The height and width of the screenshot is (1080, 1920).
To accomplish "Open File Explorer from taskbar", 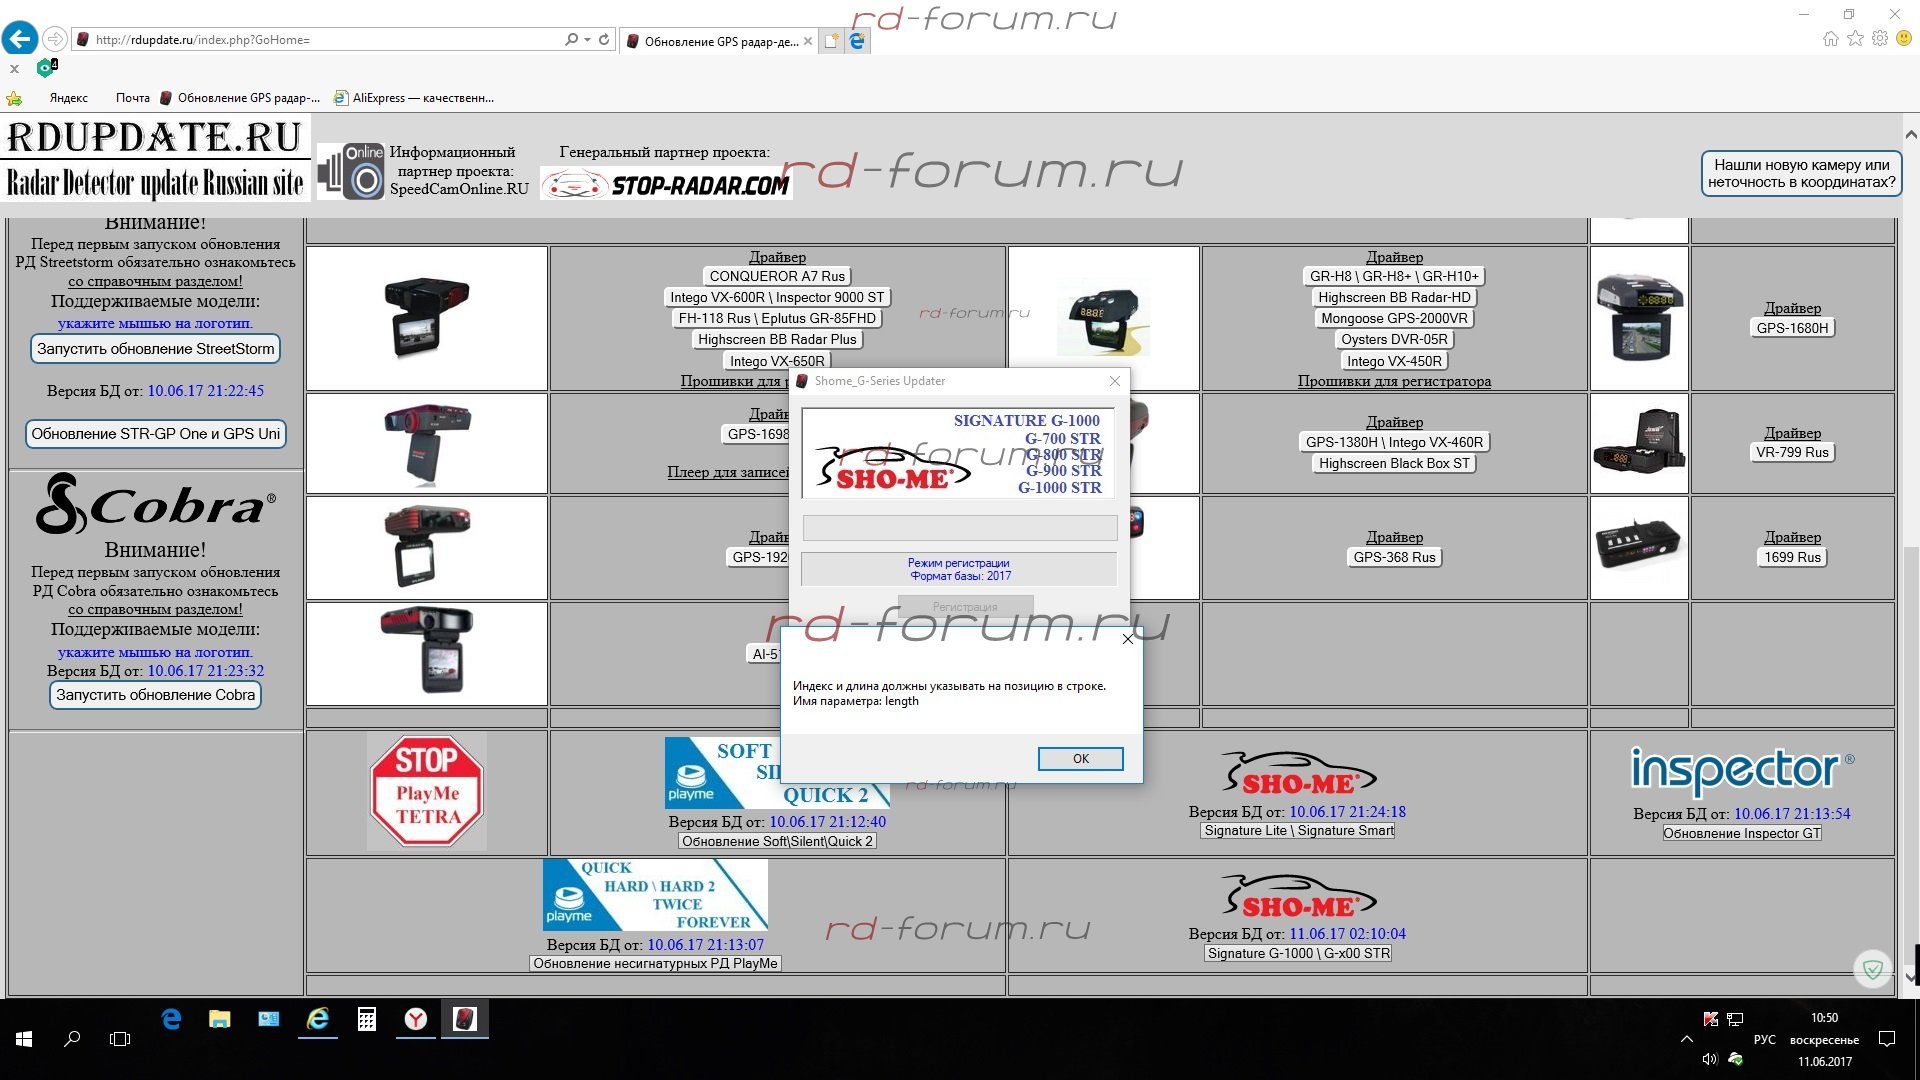I will click(x=220, y=1019).
